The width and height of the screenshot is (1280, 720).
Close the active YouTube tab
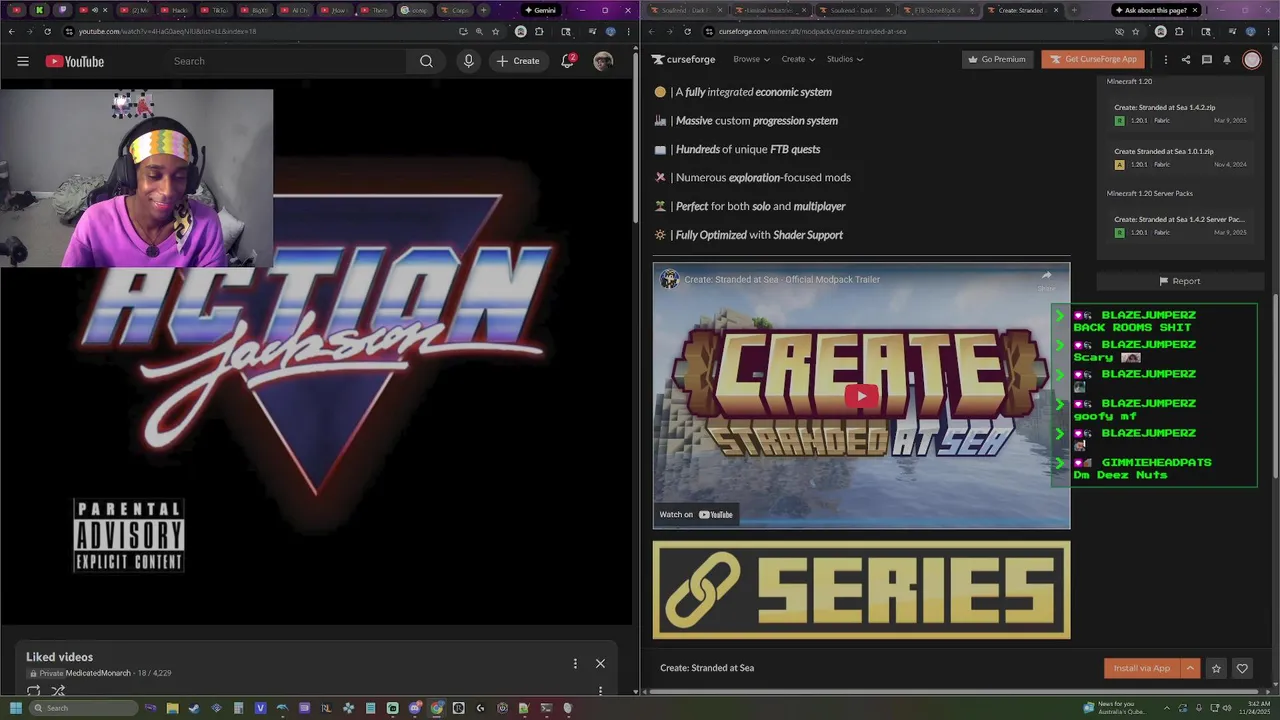point(105,10)
